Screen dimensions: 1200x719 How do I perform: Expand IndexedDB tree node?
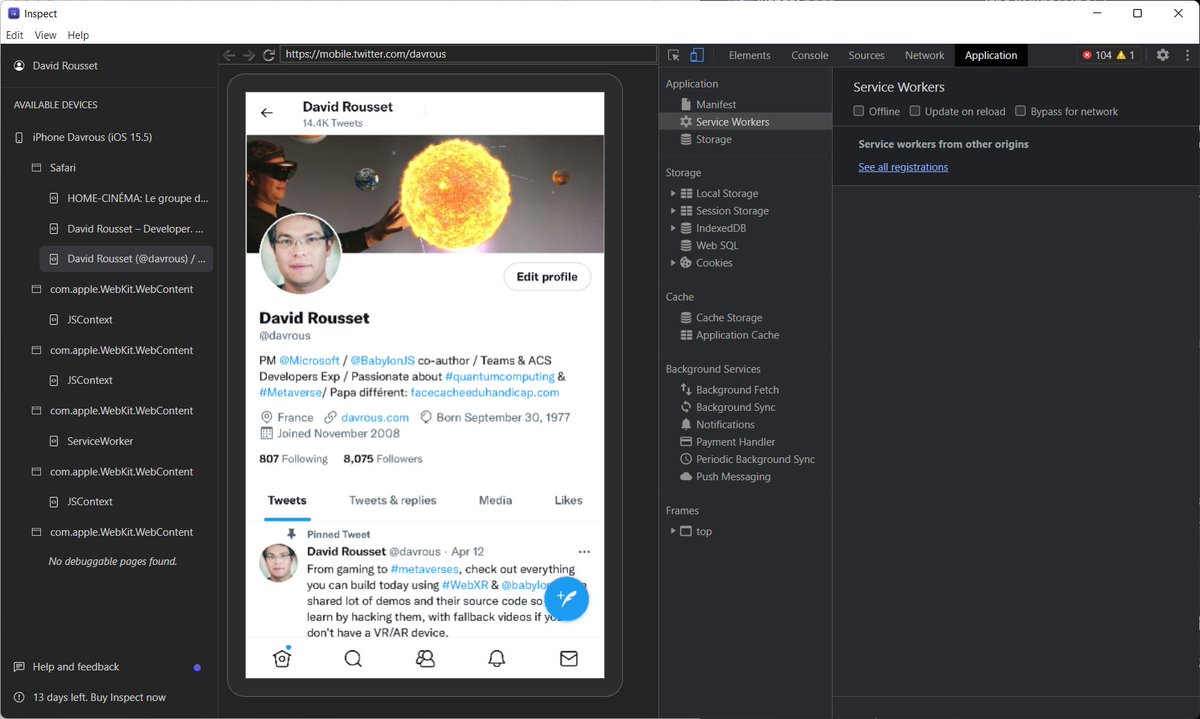pyautogui.click(x=673, y=228)
